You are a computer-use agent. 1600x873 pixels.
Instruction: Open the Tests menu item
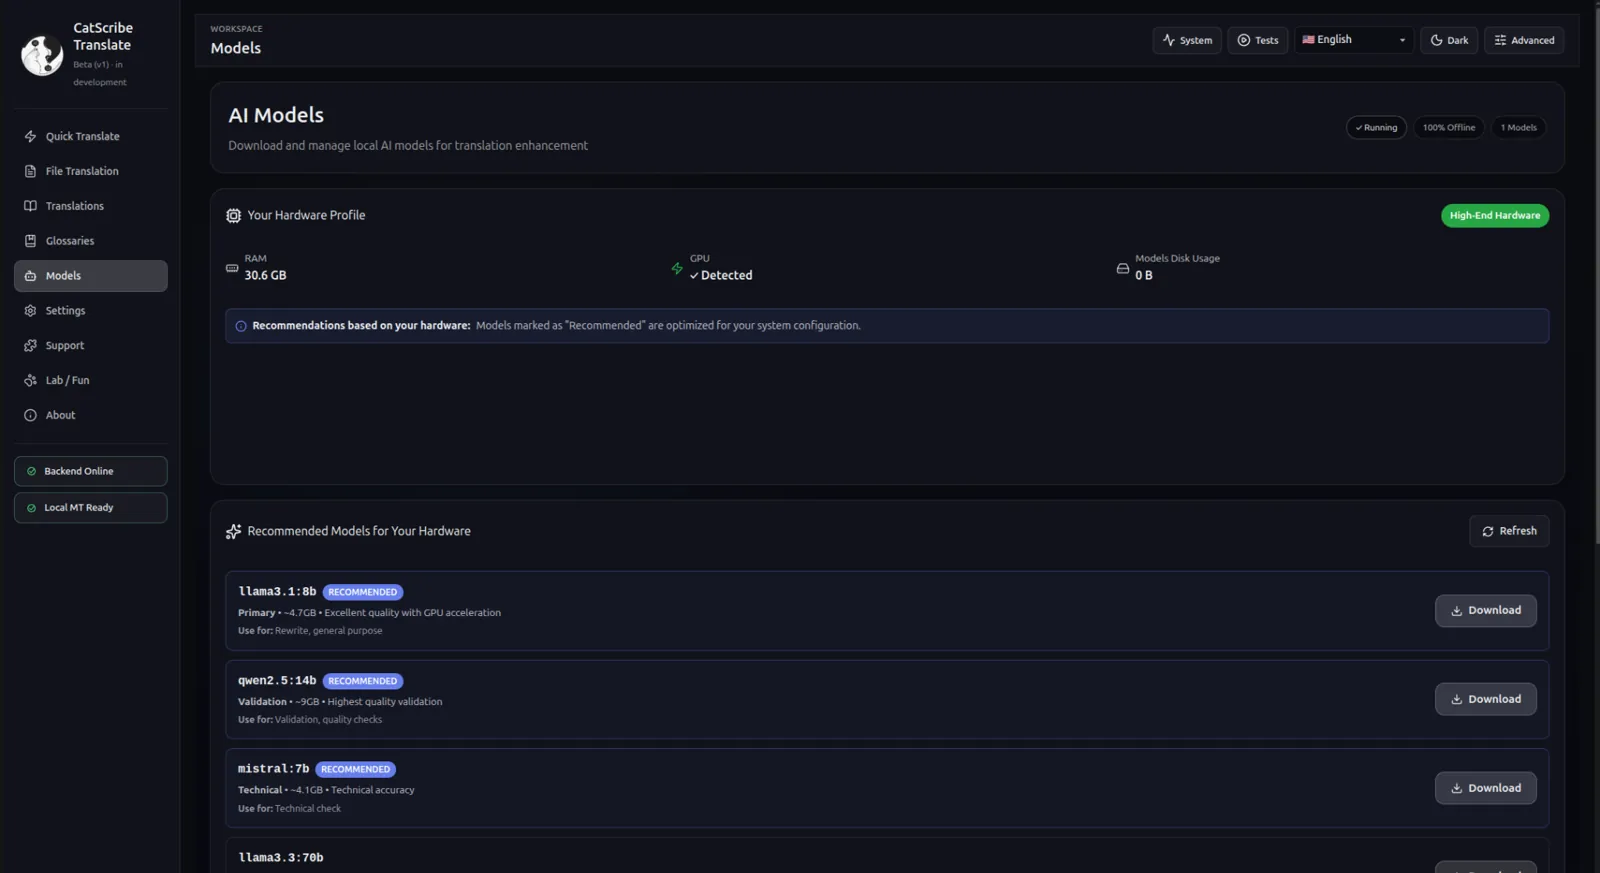(1257, 41)
